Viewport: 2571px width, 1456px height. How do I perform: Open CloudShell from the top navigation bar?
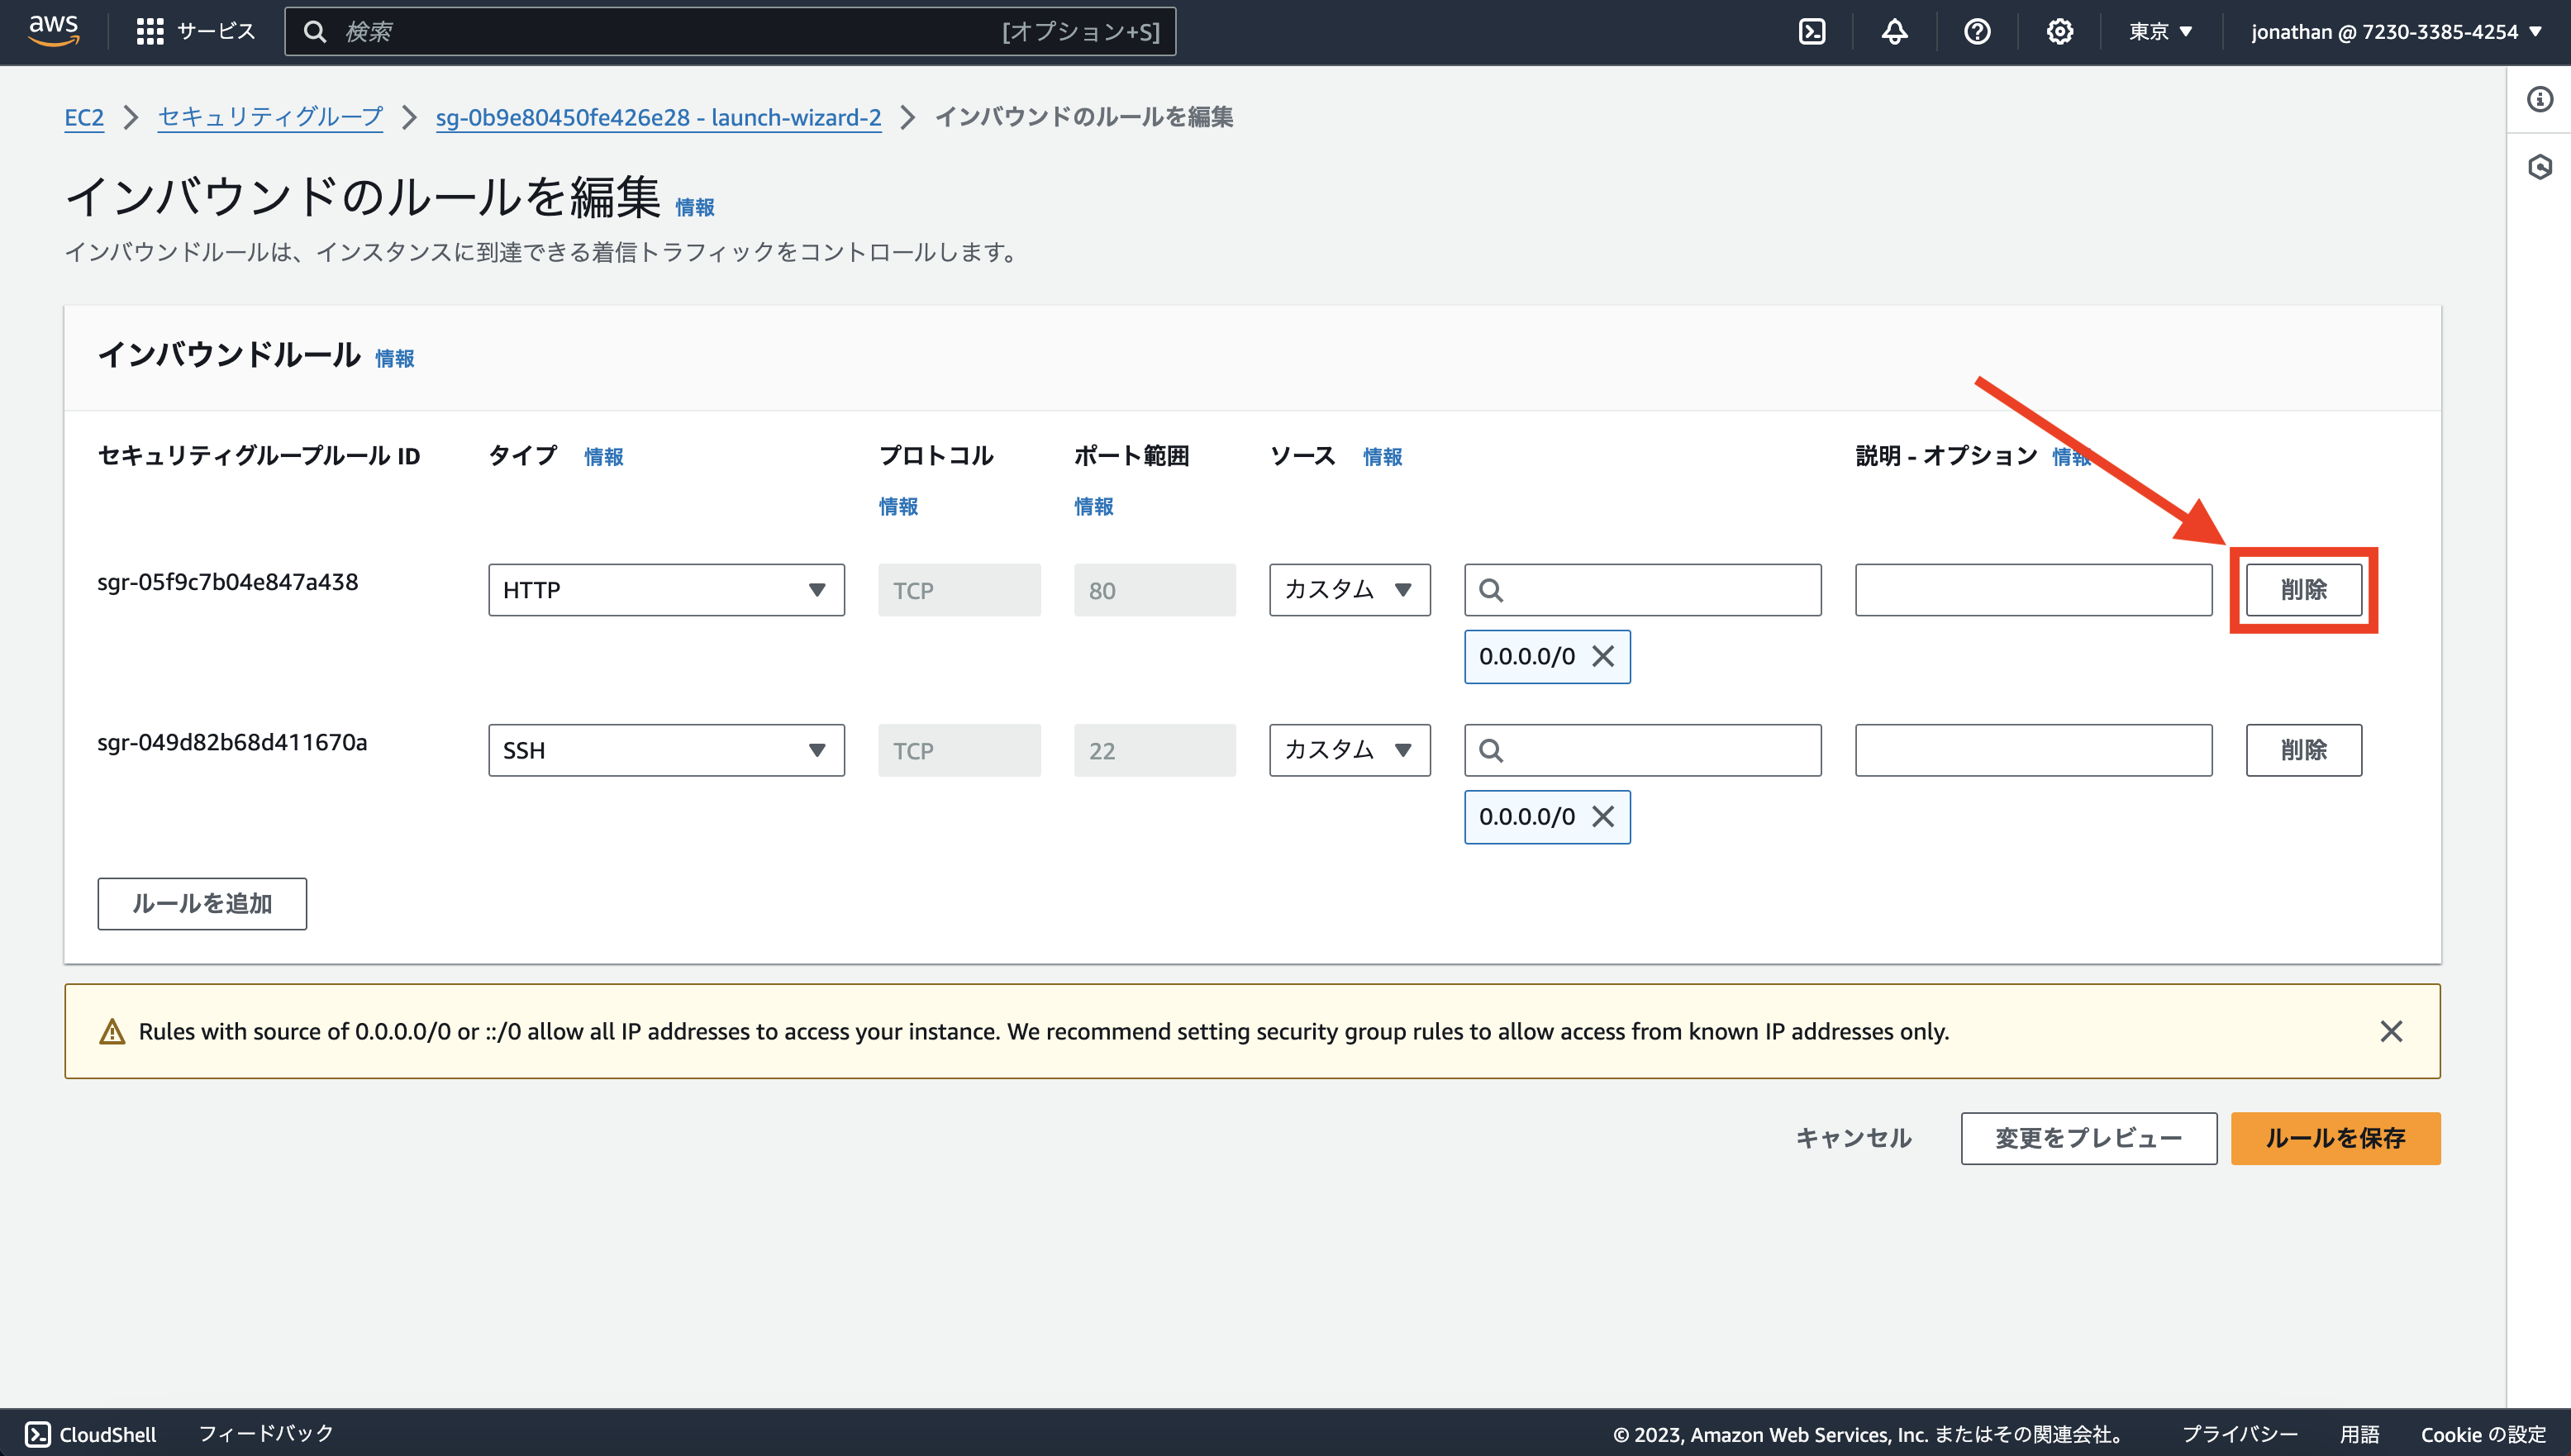(x=1812, y=31)
